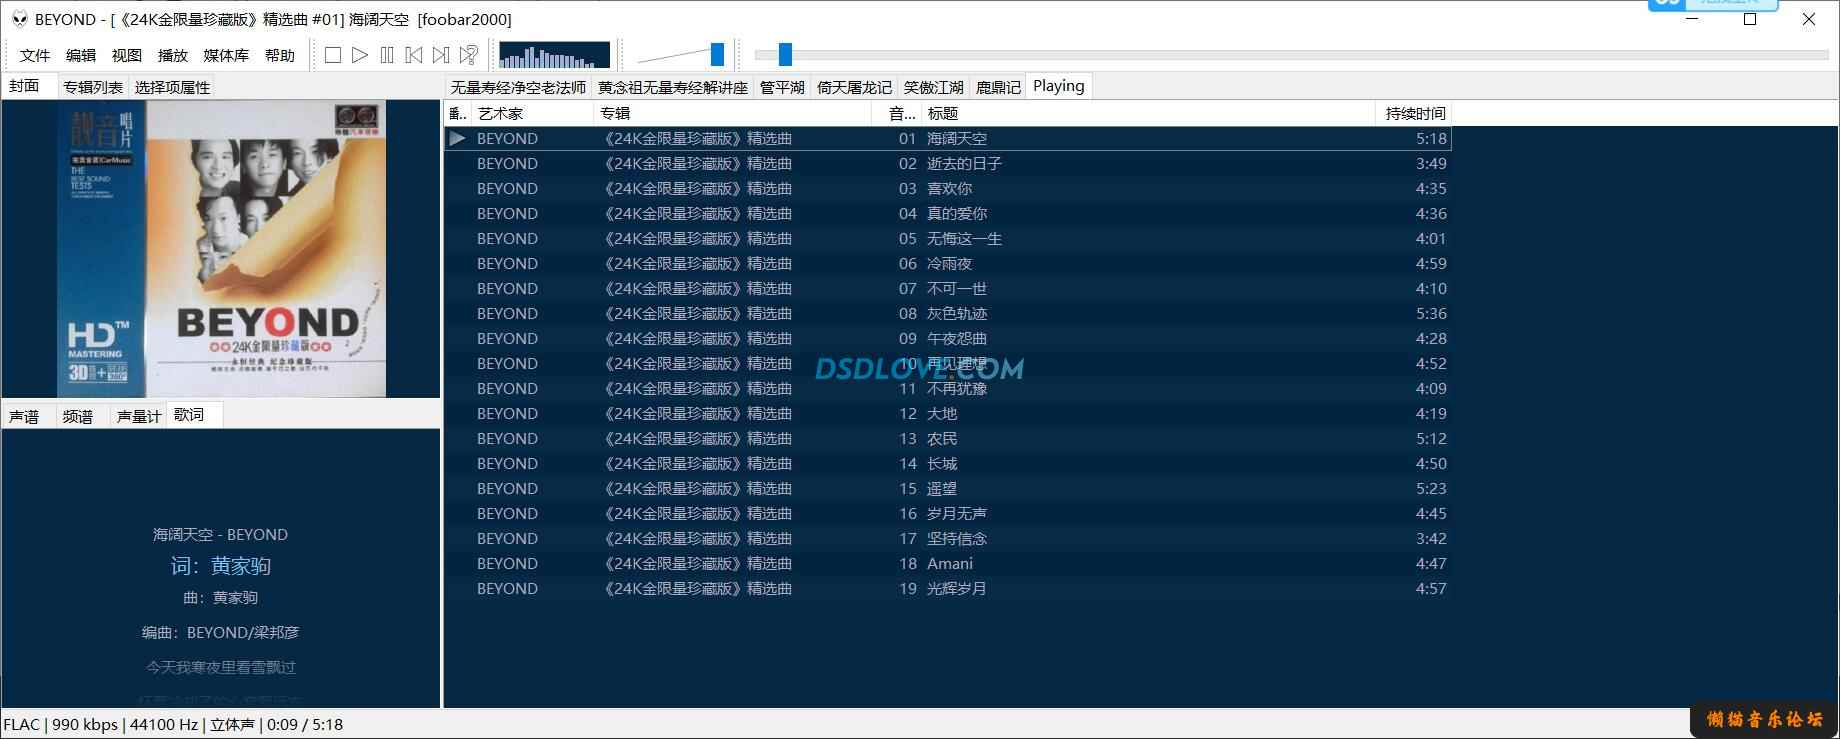The width and height of the screenshot is (1840, 739).
Task: Select the track 冷雨夜
Action: 947,263
